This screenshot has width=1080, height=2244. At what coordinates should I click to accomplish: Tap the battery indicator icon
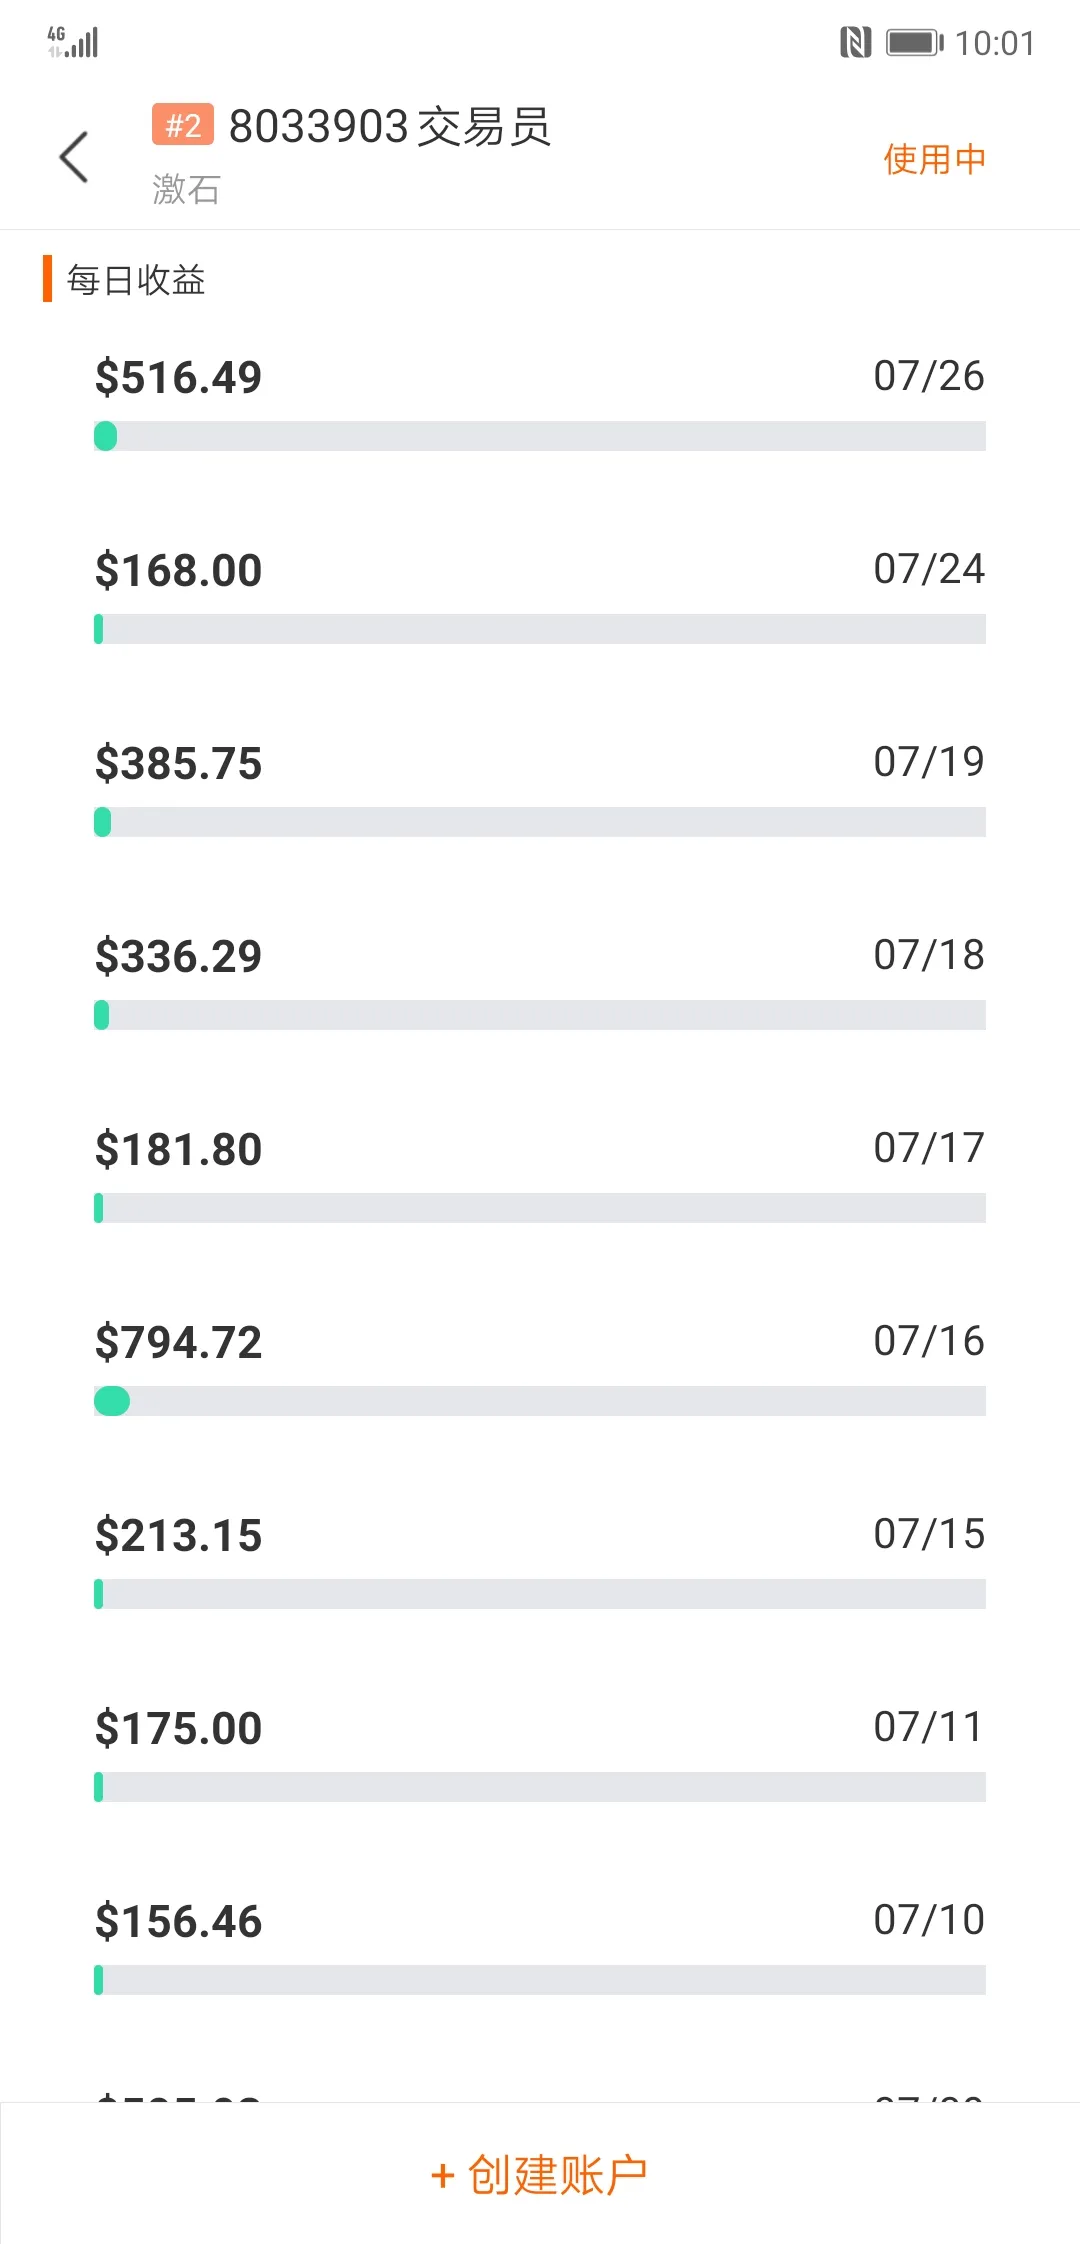point(914,43)
